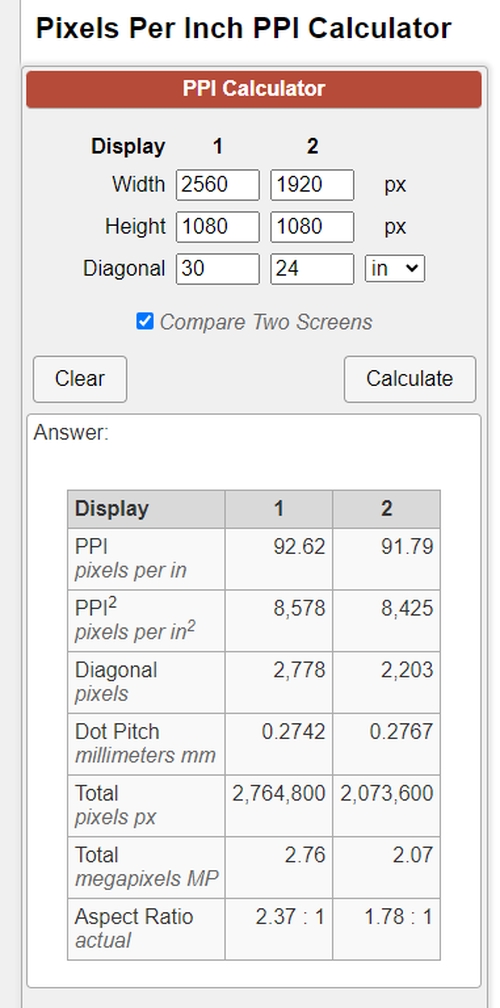Select Display 2 Width input field
The width and height of the screenshot is (500, 1008).
pyautogui.click(x=312, y=185)
